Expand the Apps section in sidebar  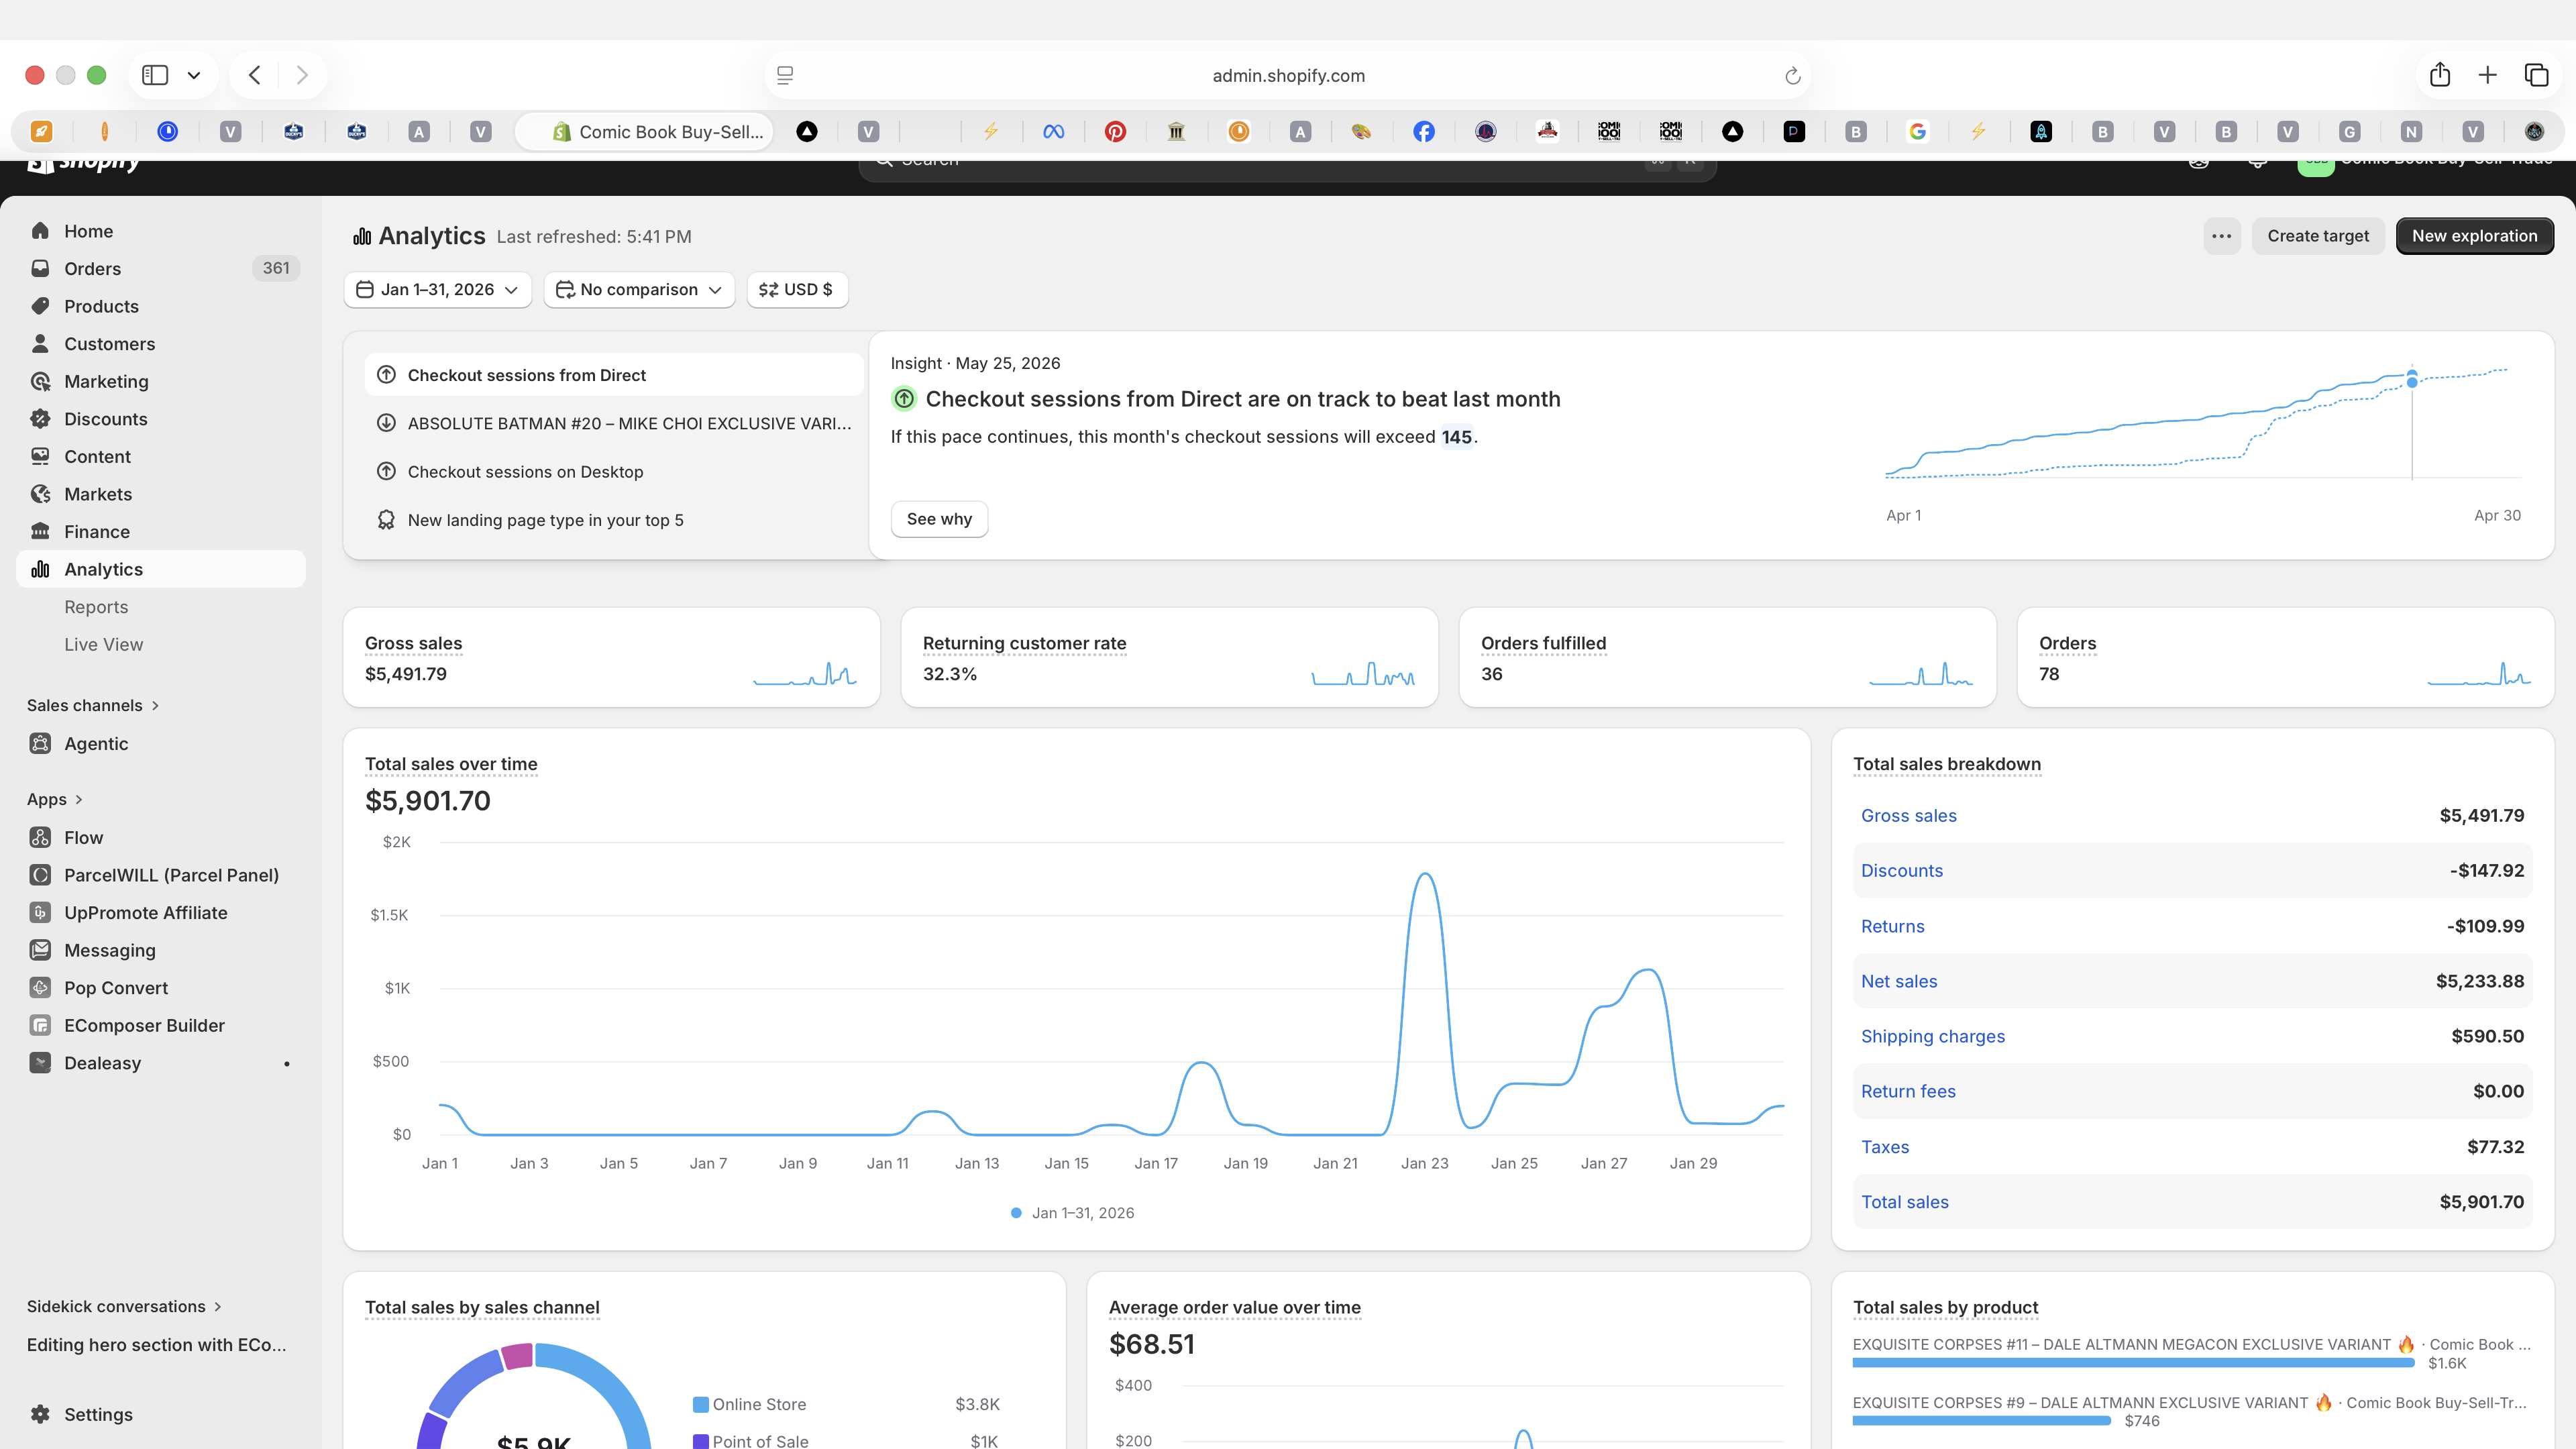click(55, 799)
